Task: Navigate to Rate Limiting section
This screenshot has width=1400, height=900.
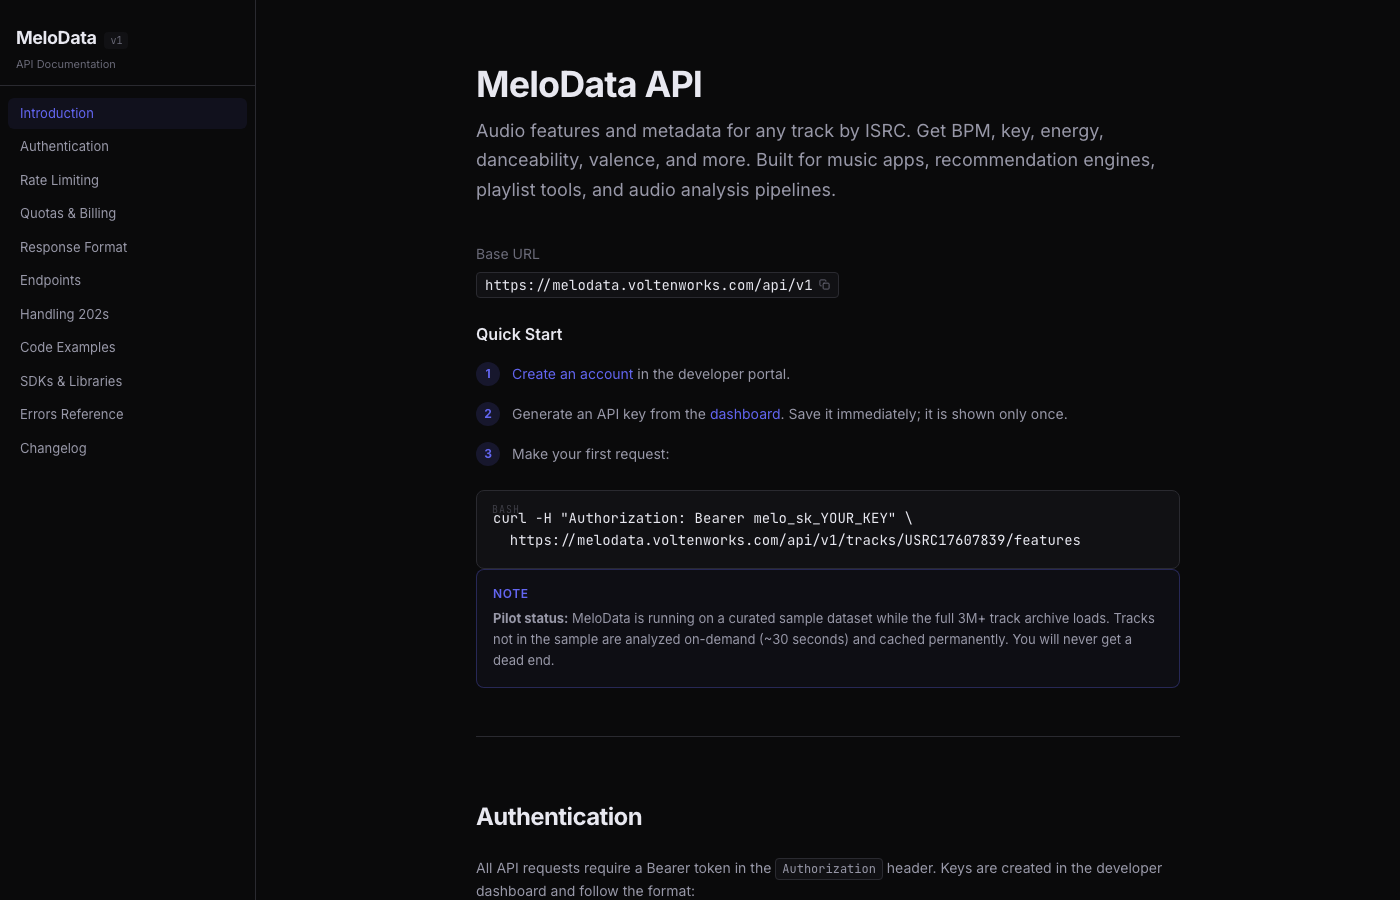Action: pos(59,180)
